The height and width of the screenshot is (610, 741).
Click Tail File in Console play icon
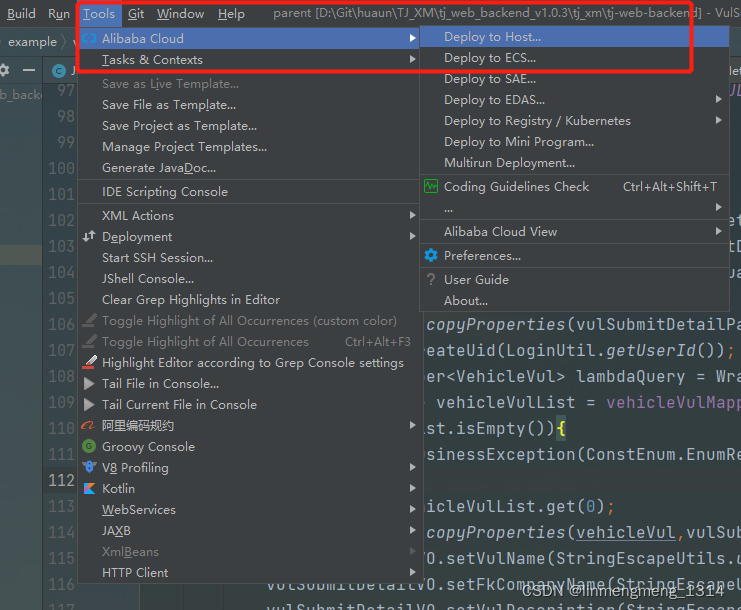pos(89,384)
